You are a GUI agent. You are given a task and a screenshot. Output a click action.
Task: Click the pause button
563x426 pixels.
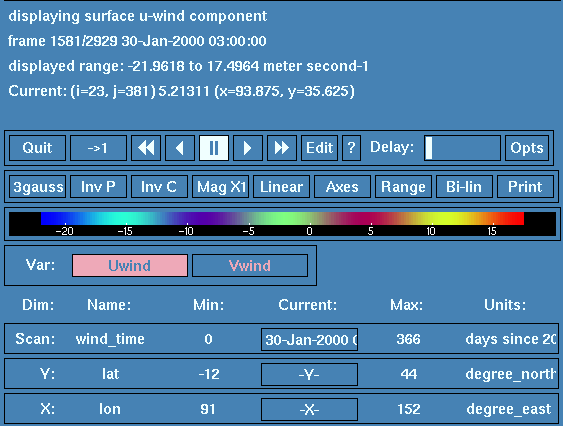214,148
